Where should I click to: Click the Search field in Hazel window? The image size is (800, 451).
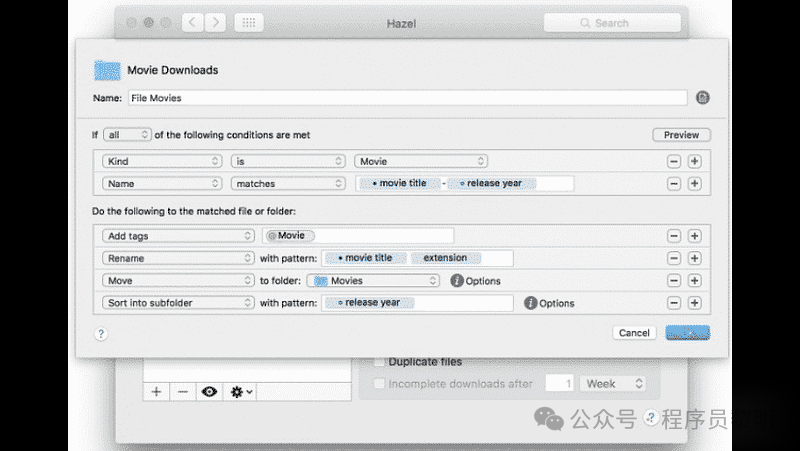tap(612, 23)
